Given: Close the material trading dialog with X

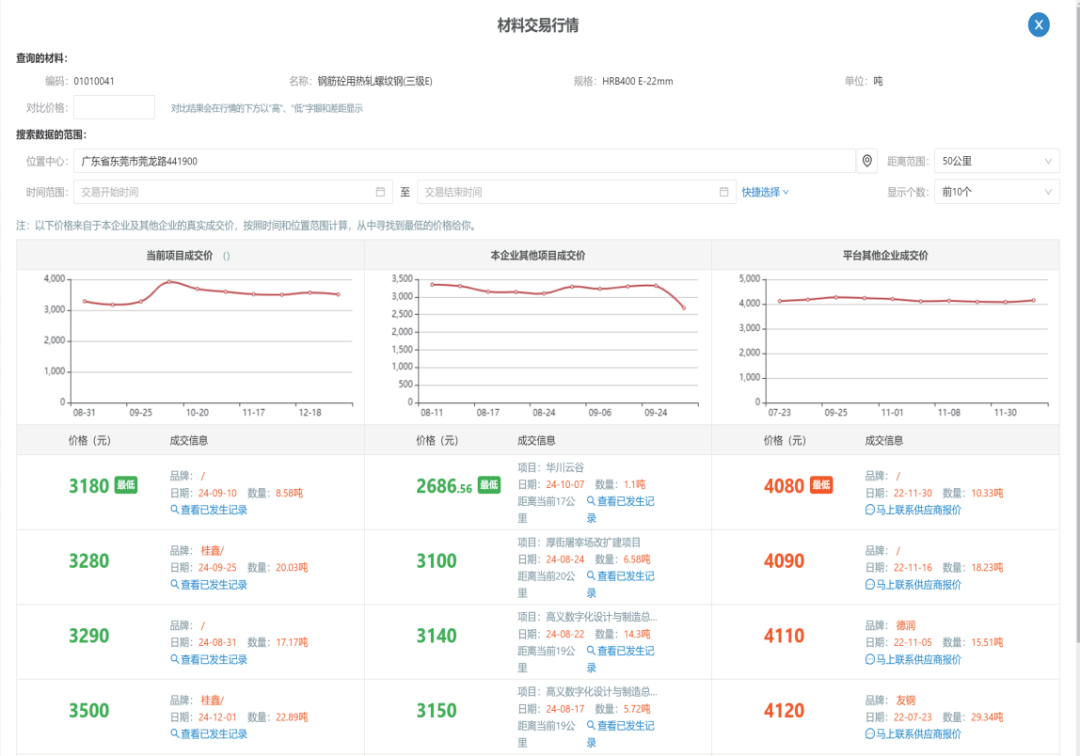Looking at the screenshot, I should (1039, 25).
